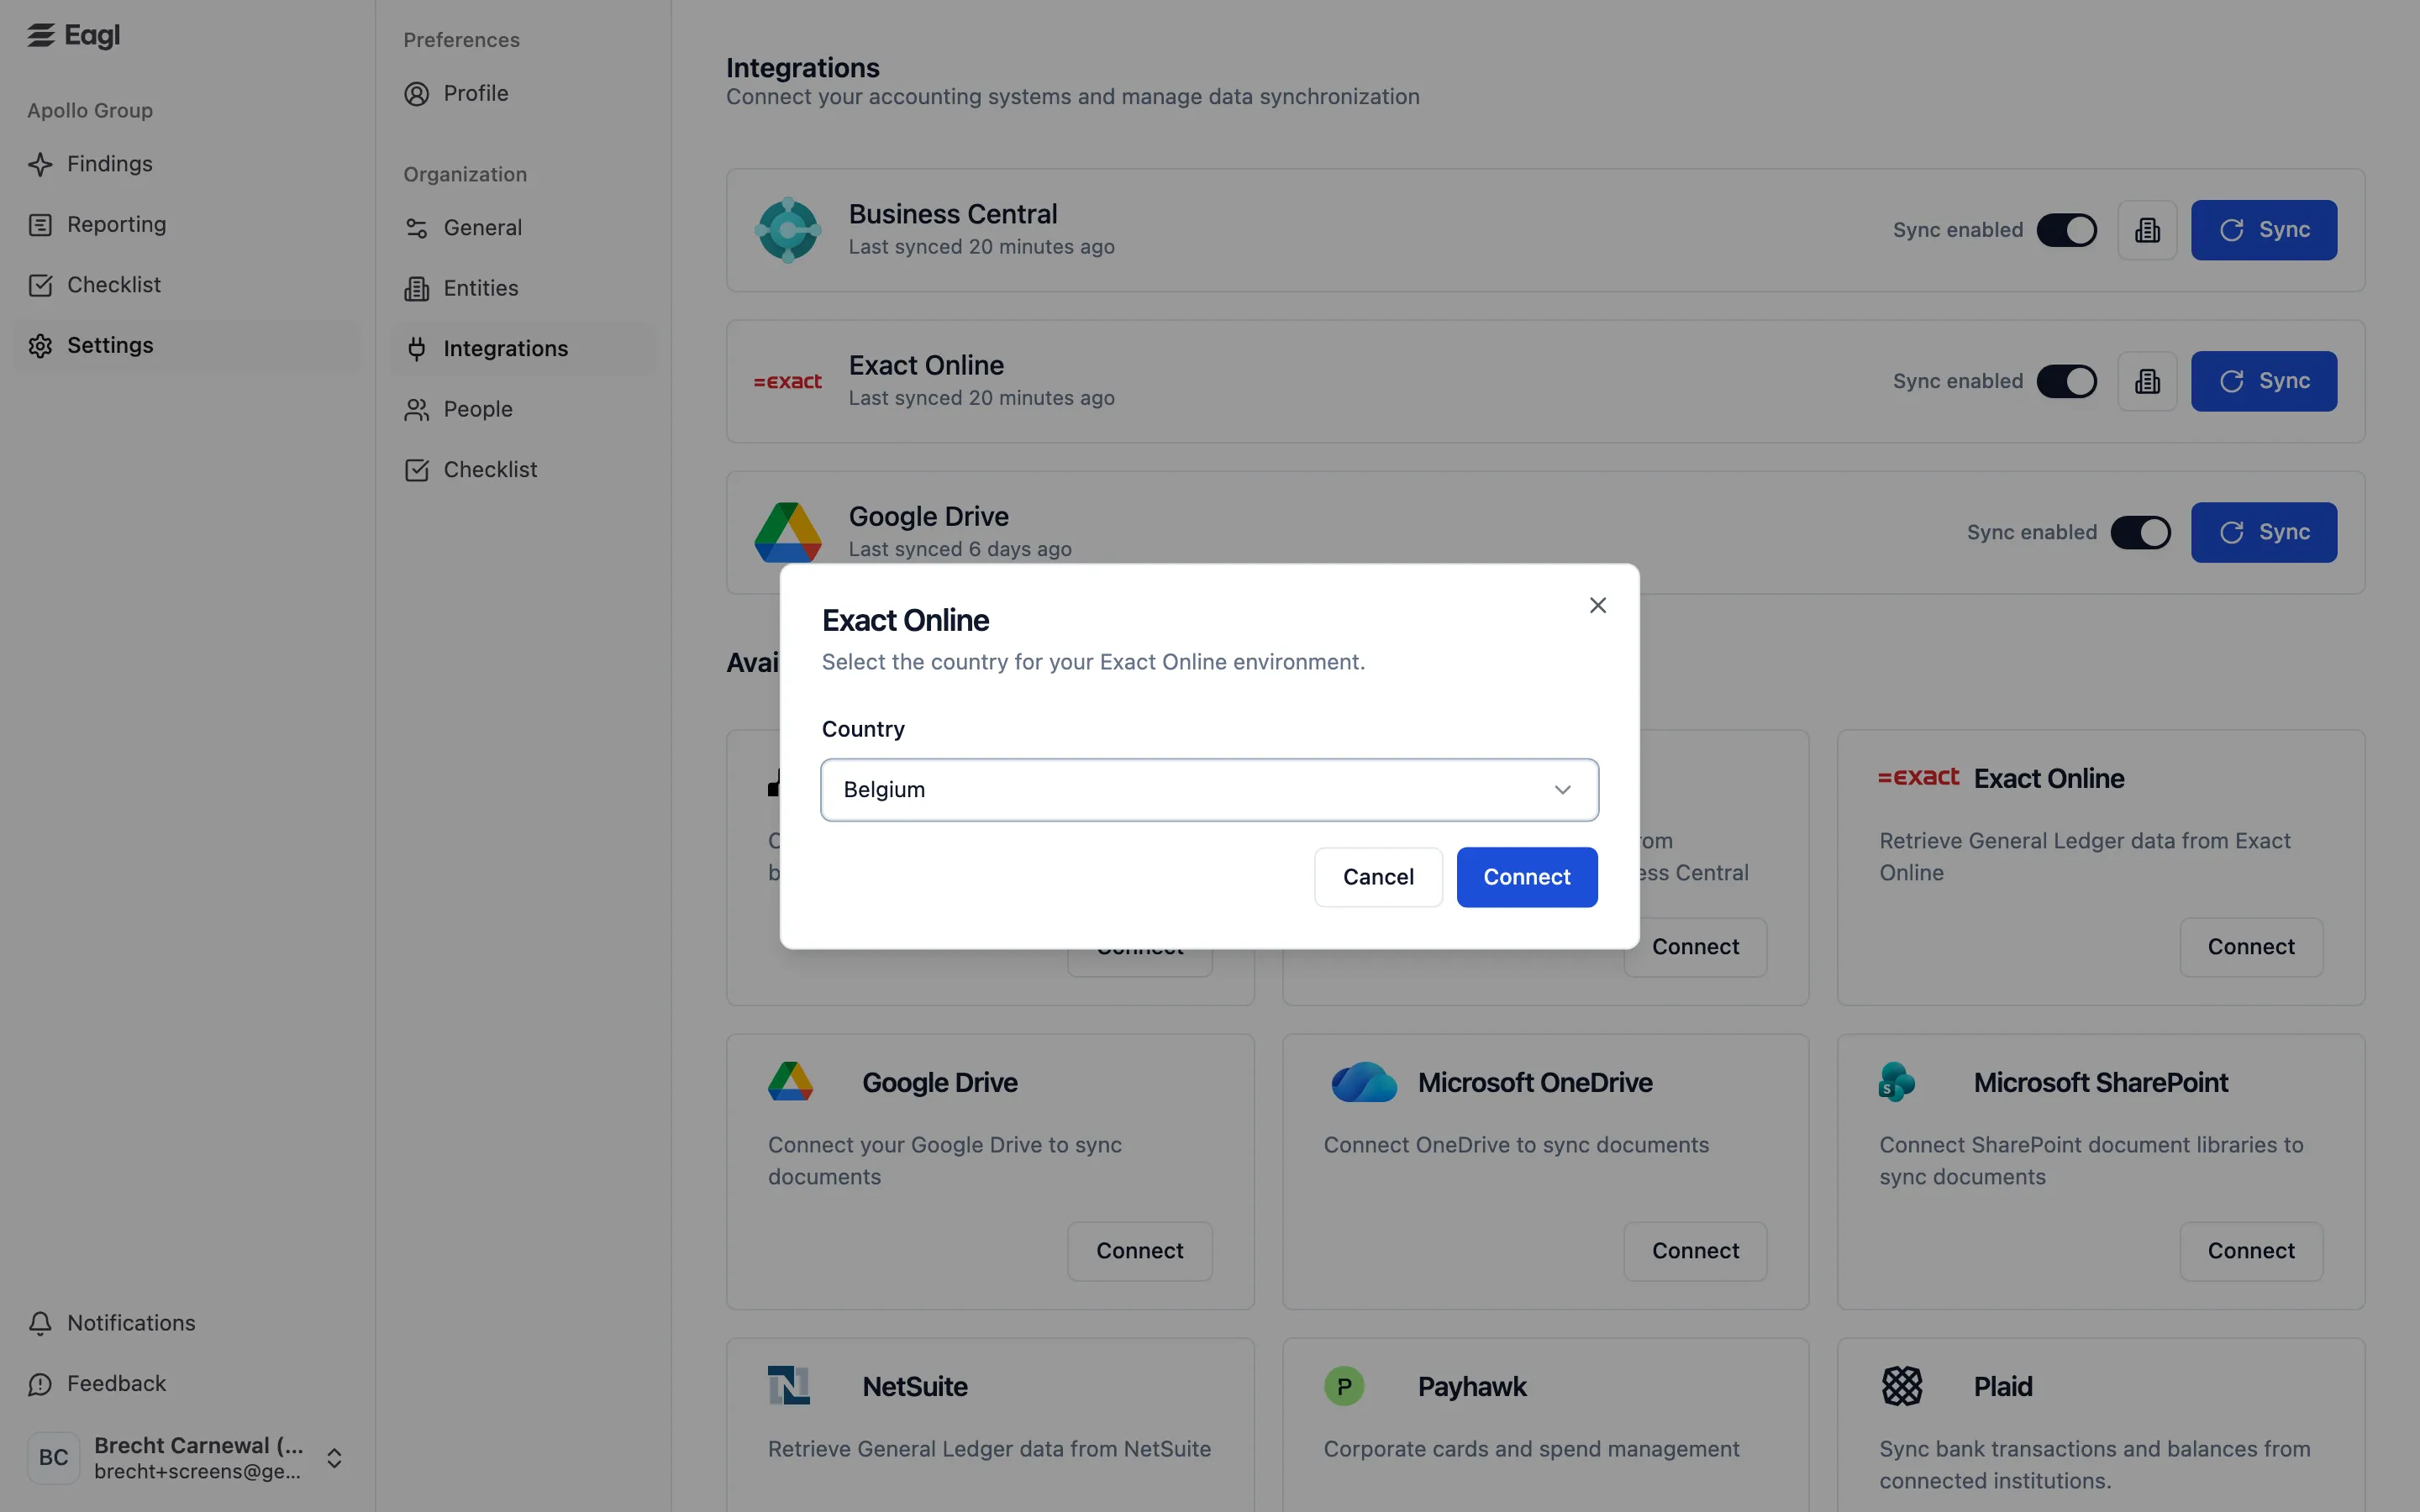Confirm with the blue Connect button
The width and height of the screenshot is (2420, 1512).
pos(1527,877)
